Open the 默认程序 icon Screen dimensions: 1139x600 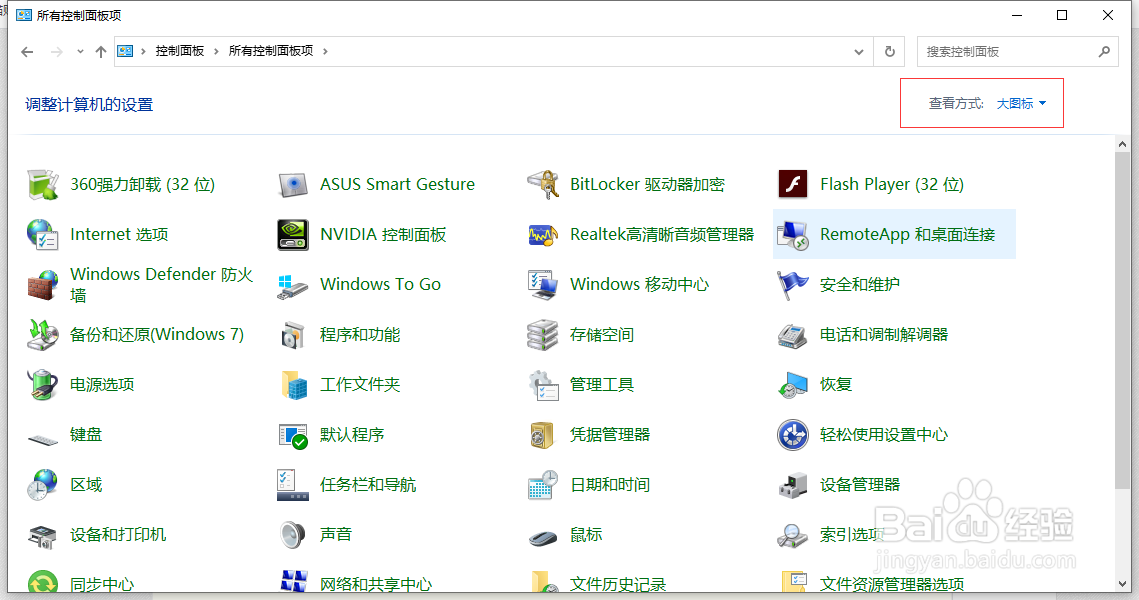[293, 434]
